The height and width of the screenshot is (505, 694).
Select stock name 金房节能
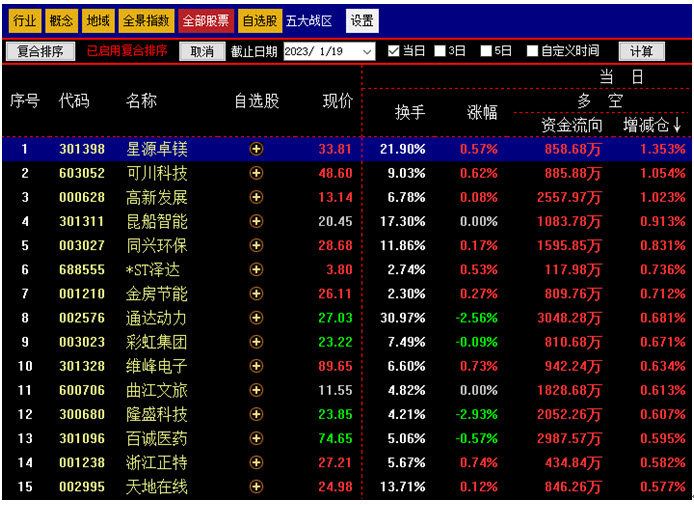click(157, 293)
